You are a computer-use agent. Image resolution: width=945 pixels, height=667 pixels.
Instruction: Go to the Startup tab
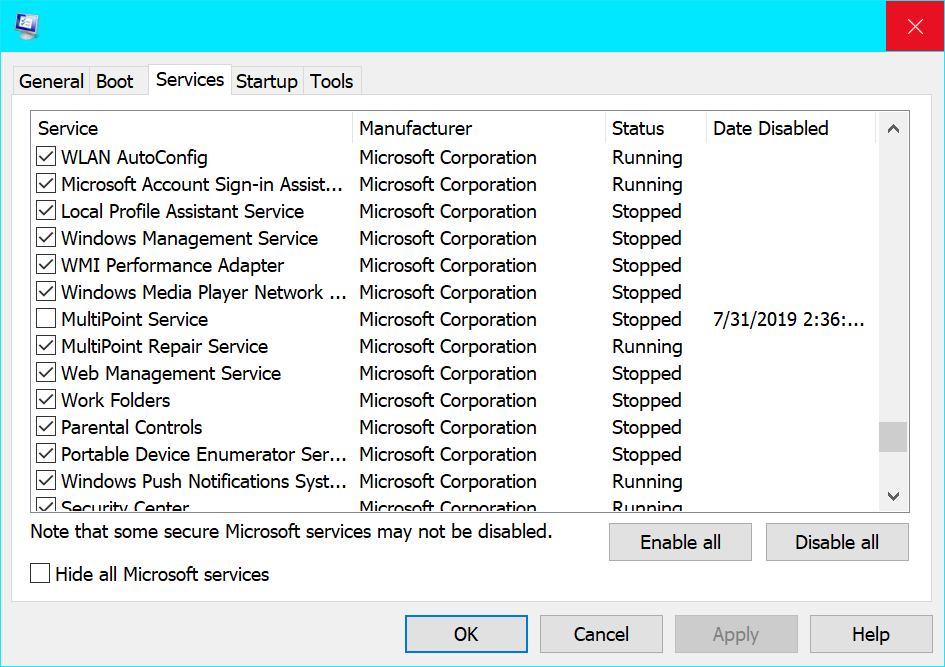point(267,81)
